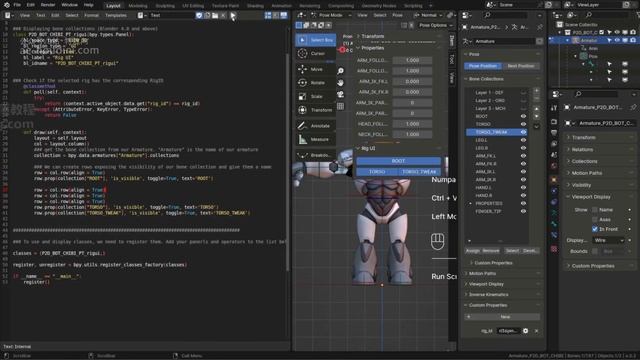This screenshot has width=640, height=360.
Task: Open the Pose Mode dropdown
Action: 331,15
